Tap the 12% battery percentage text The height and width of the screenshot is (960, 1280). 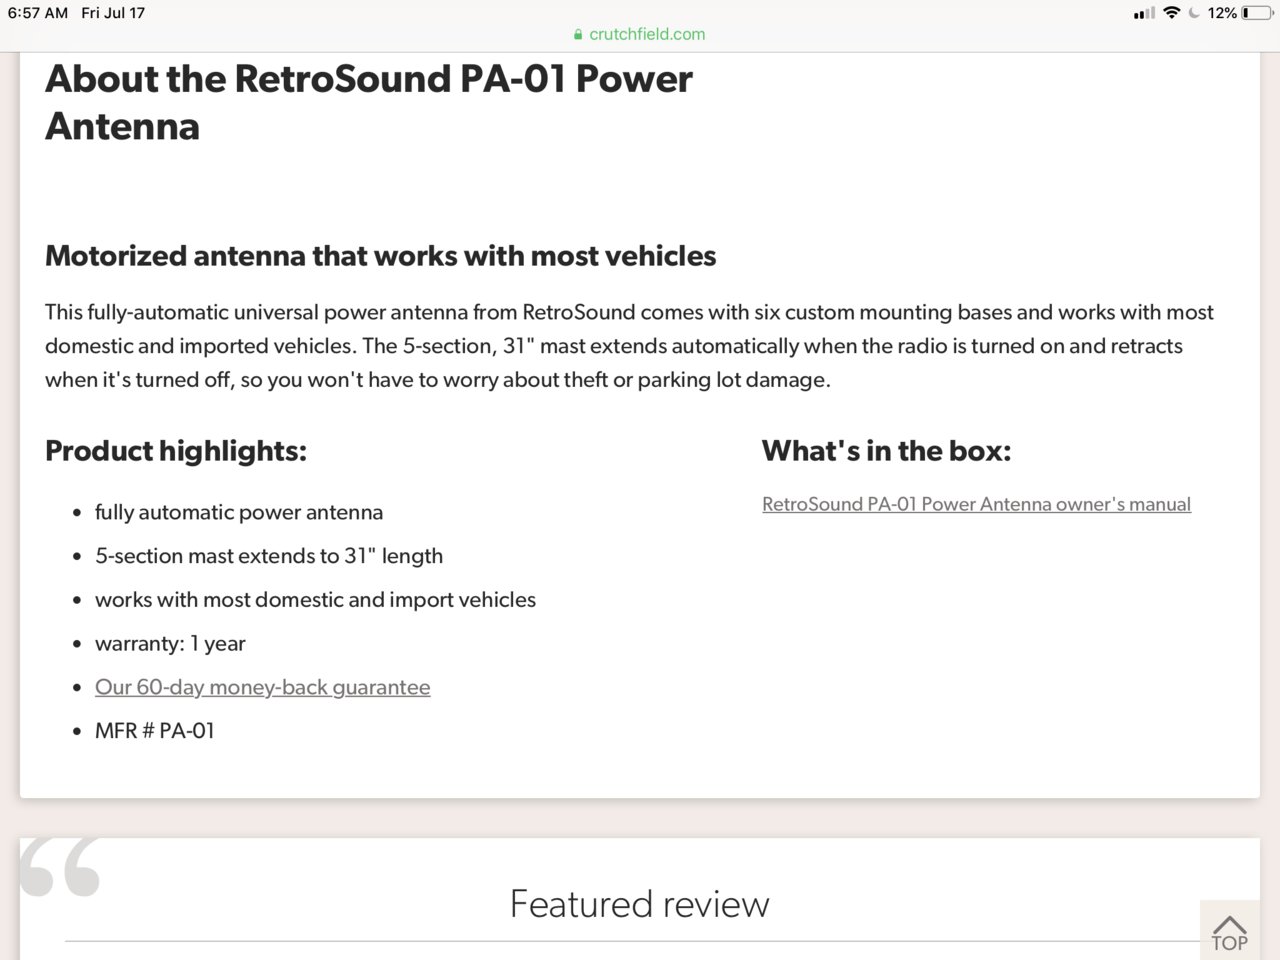(x=1222, y=13)
